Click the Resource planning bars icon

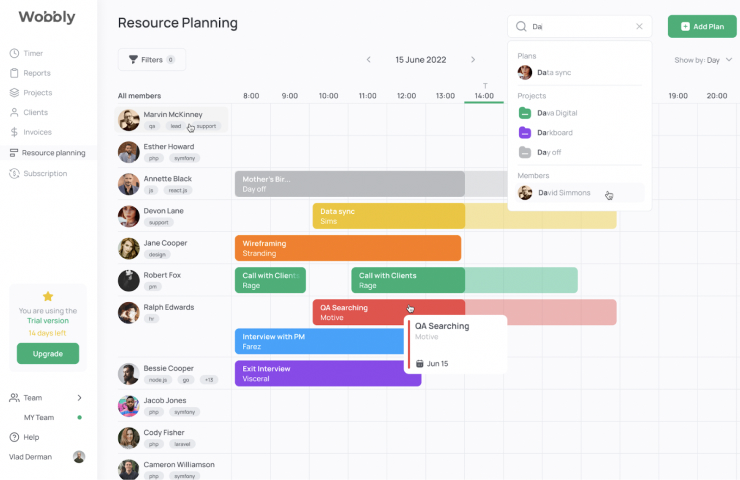(14, 153)
